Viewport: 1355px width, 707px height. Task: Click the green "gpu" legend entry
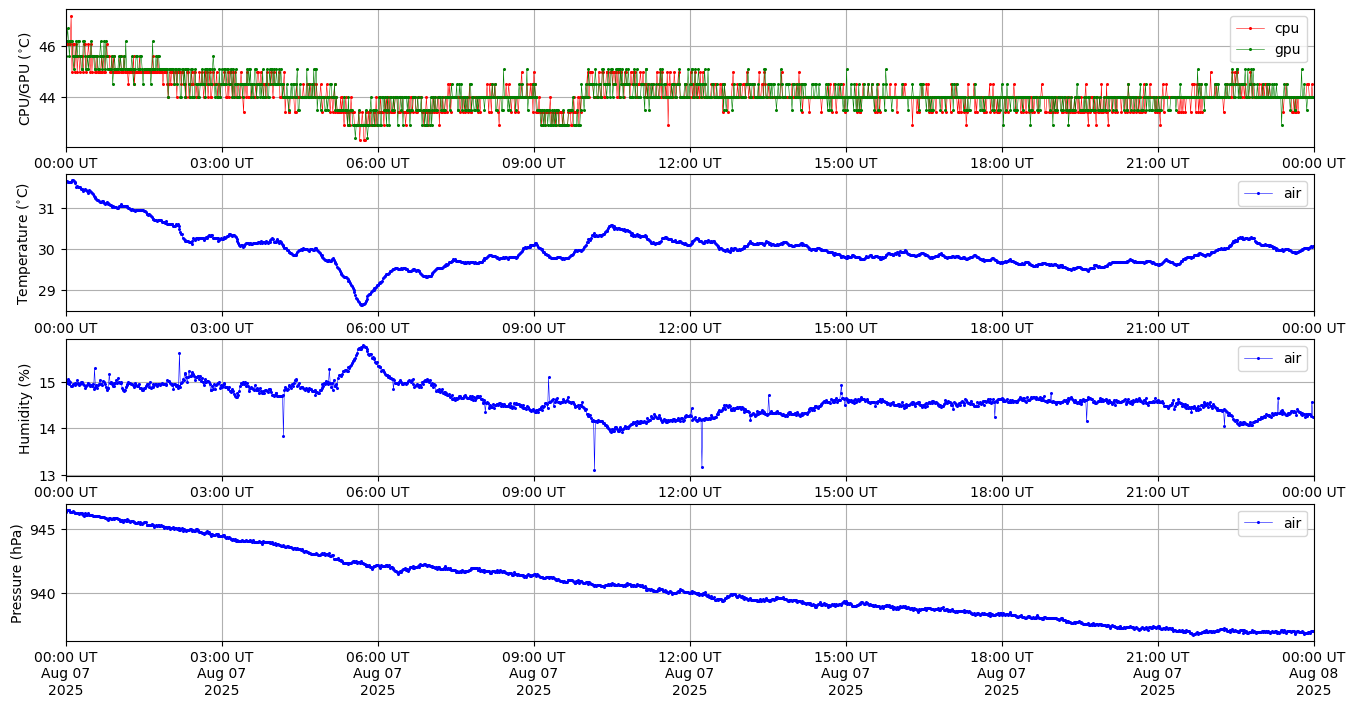[x=1269, y=48]
